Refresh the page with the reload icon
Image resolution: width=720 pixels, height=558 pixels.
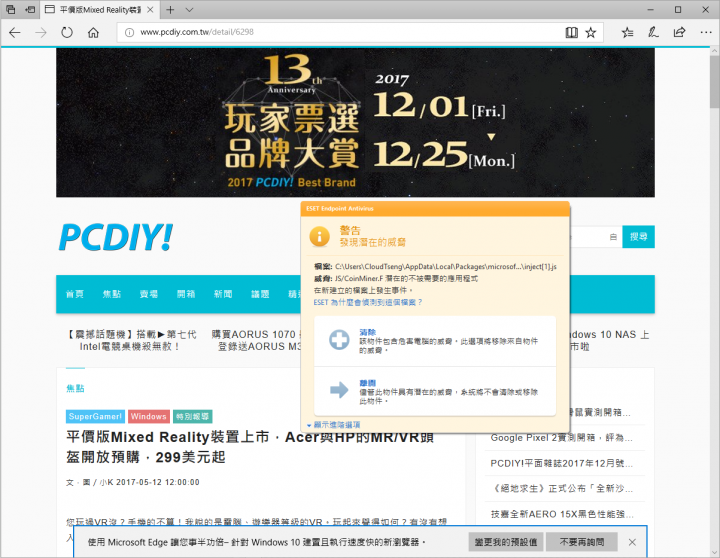pos(67,32)
